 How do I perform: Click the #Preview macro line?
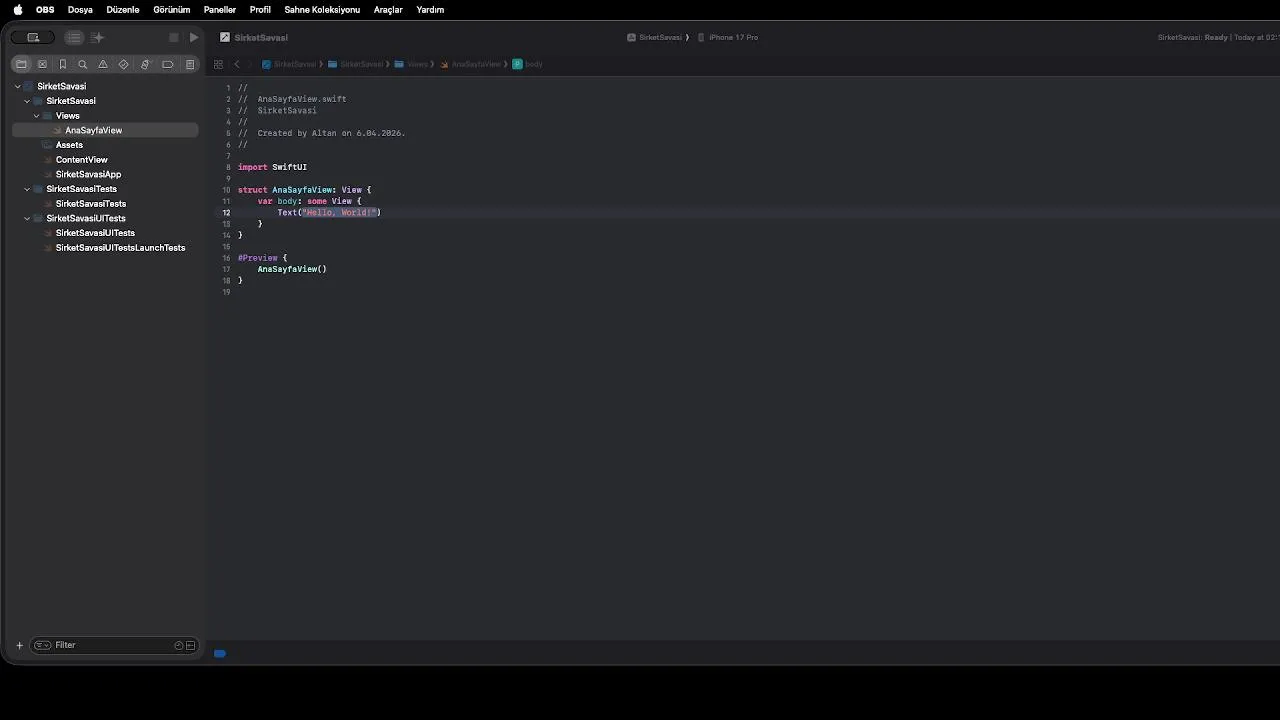(262, 258)
